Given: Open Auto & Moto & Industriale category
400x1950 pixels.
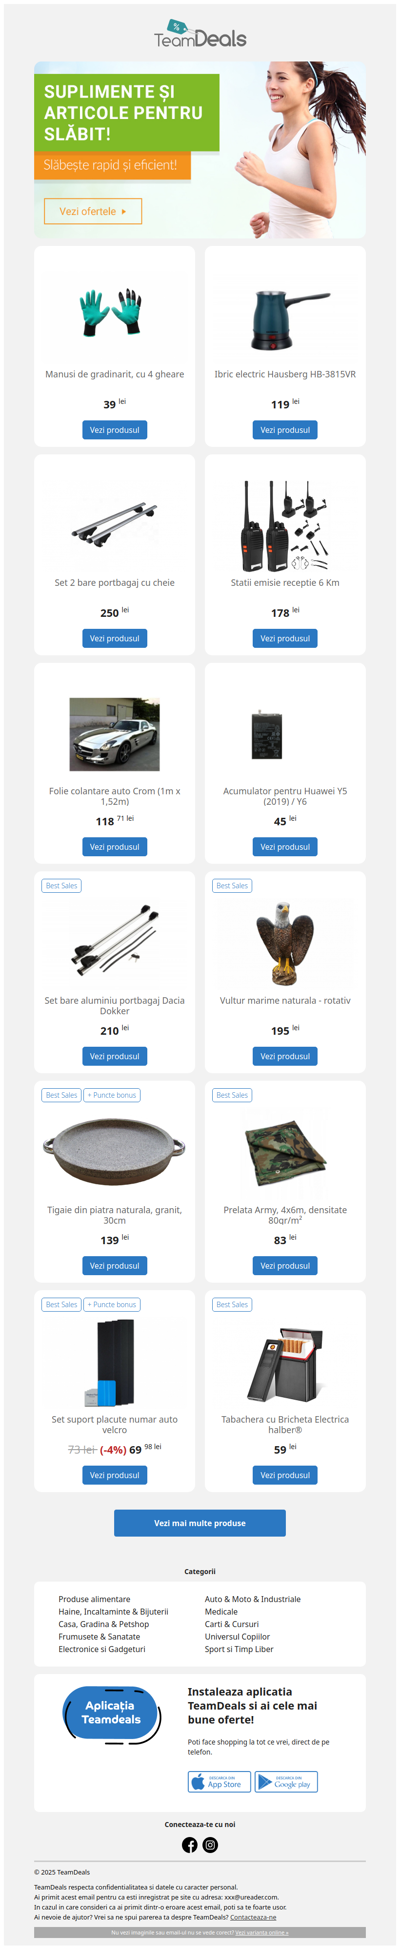Looking at the screenshot, I should coord(252,1599).
